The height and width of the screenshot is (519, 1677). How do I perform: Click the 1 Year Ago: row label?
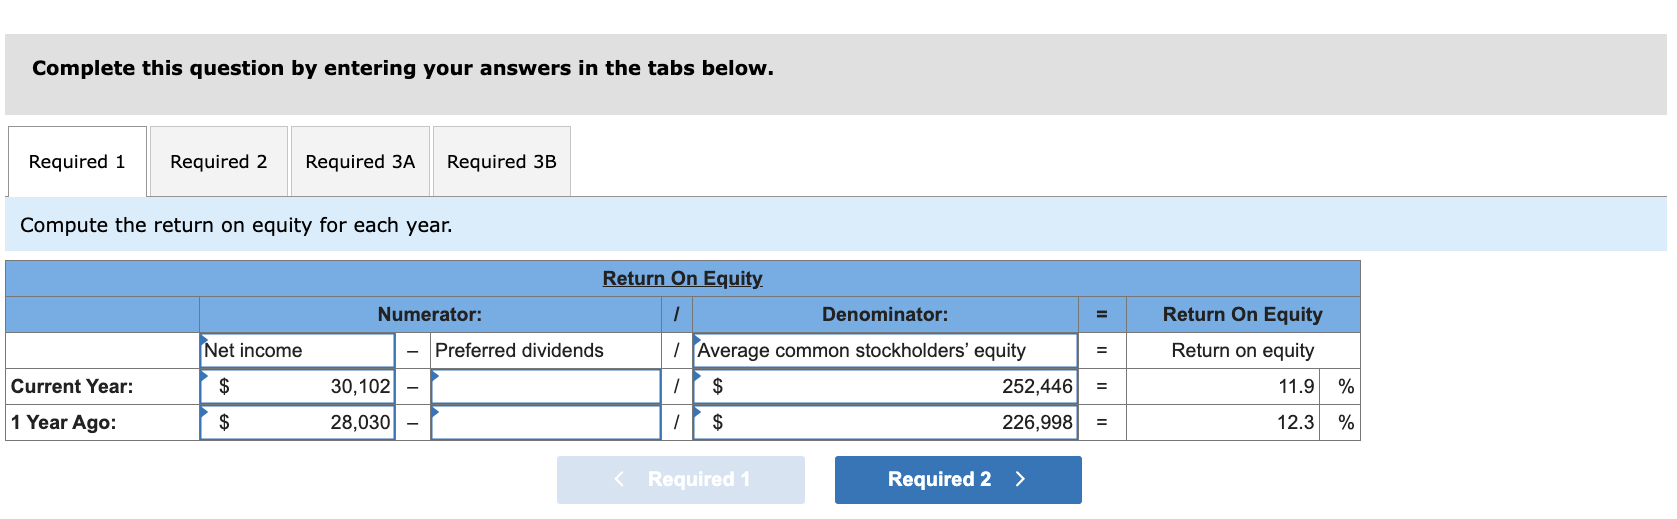[64, 422]
